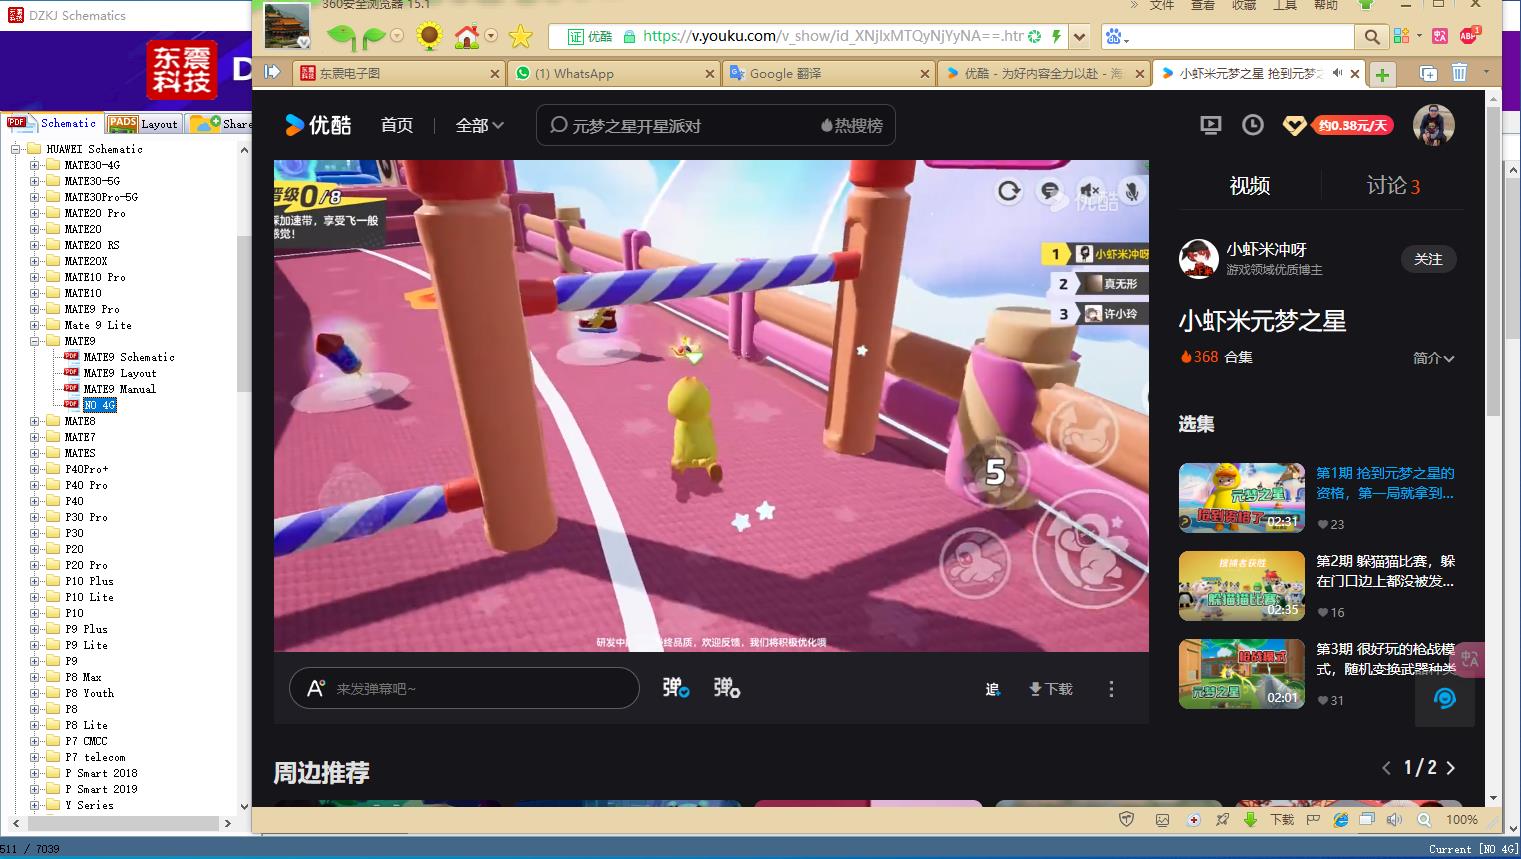
Task: Expand the MATE30-4G folder
Action: pyautogui.click(x=34, y=165)
